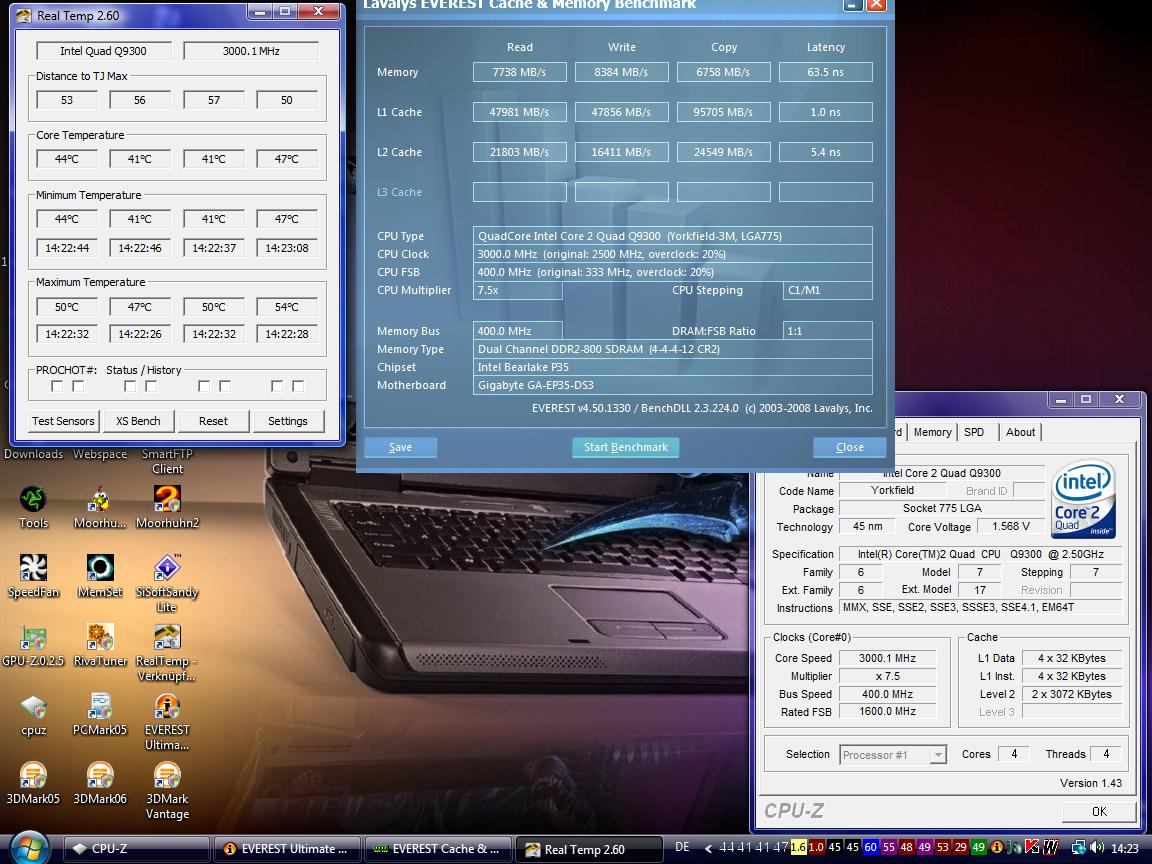This screenshot has width=1152, height=864.
Task: Click the Intel Quad Q9300 field in Real Temp
Action: pos(104,51)
